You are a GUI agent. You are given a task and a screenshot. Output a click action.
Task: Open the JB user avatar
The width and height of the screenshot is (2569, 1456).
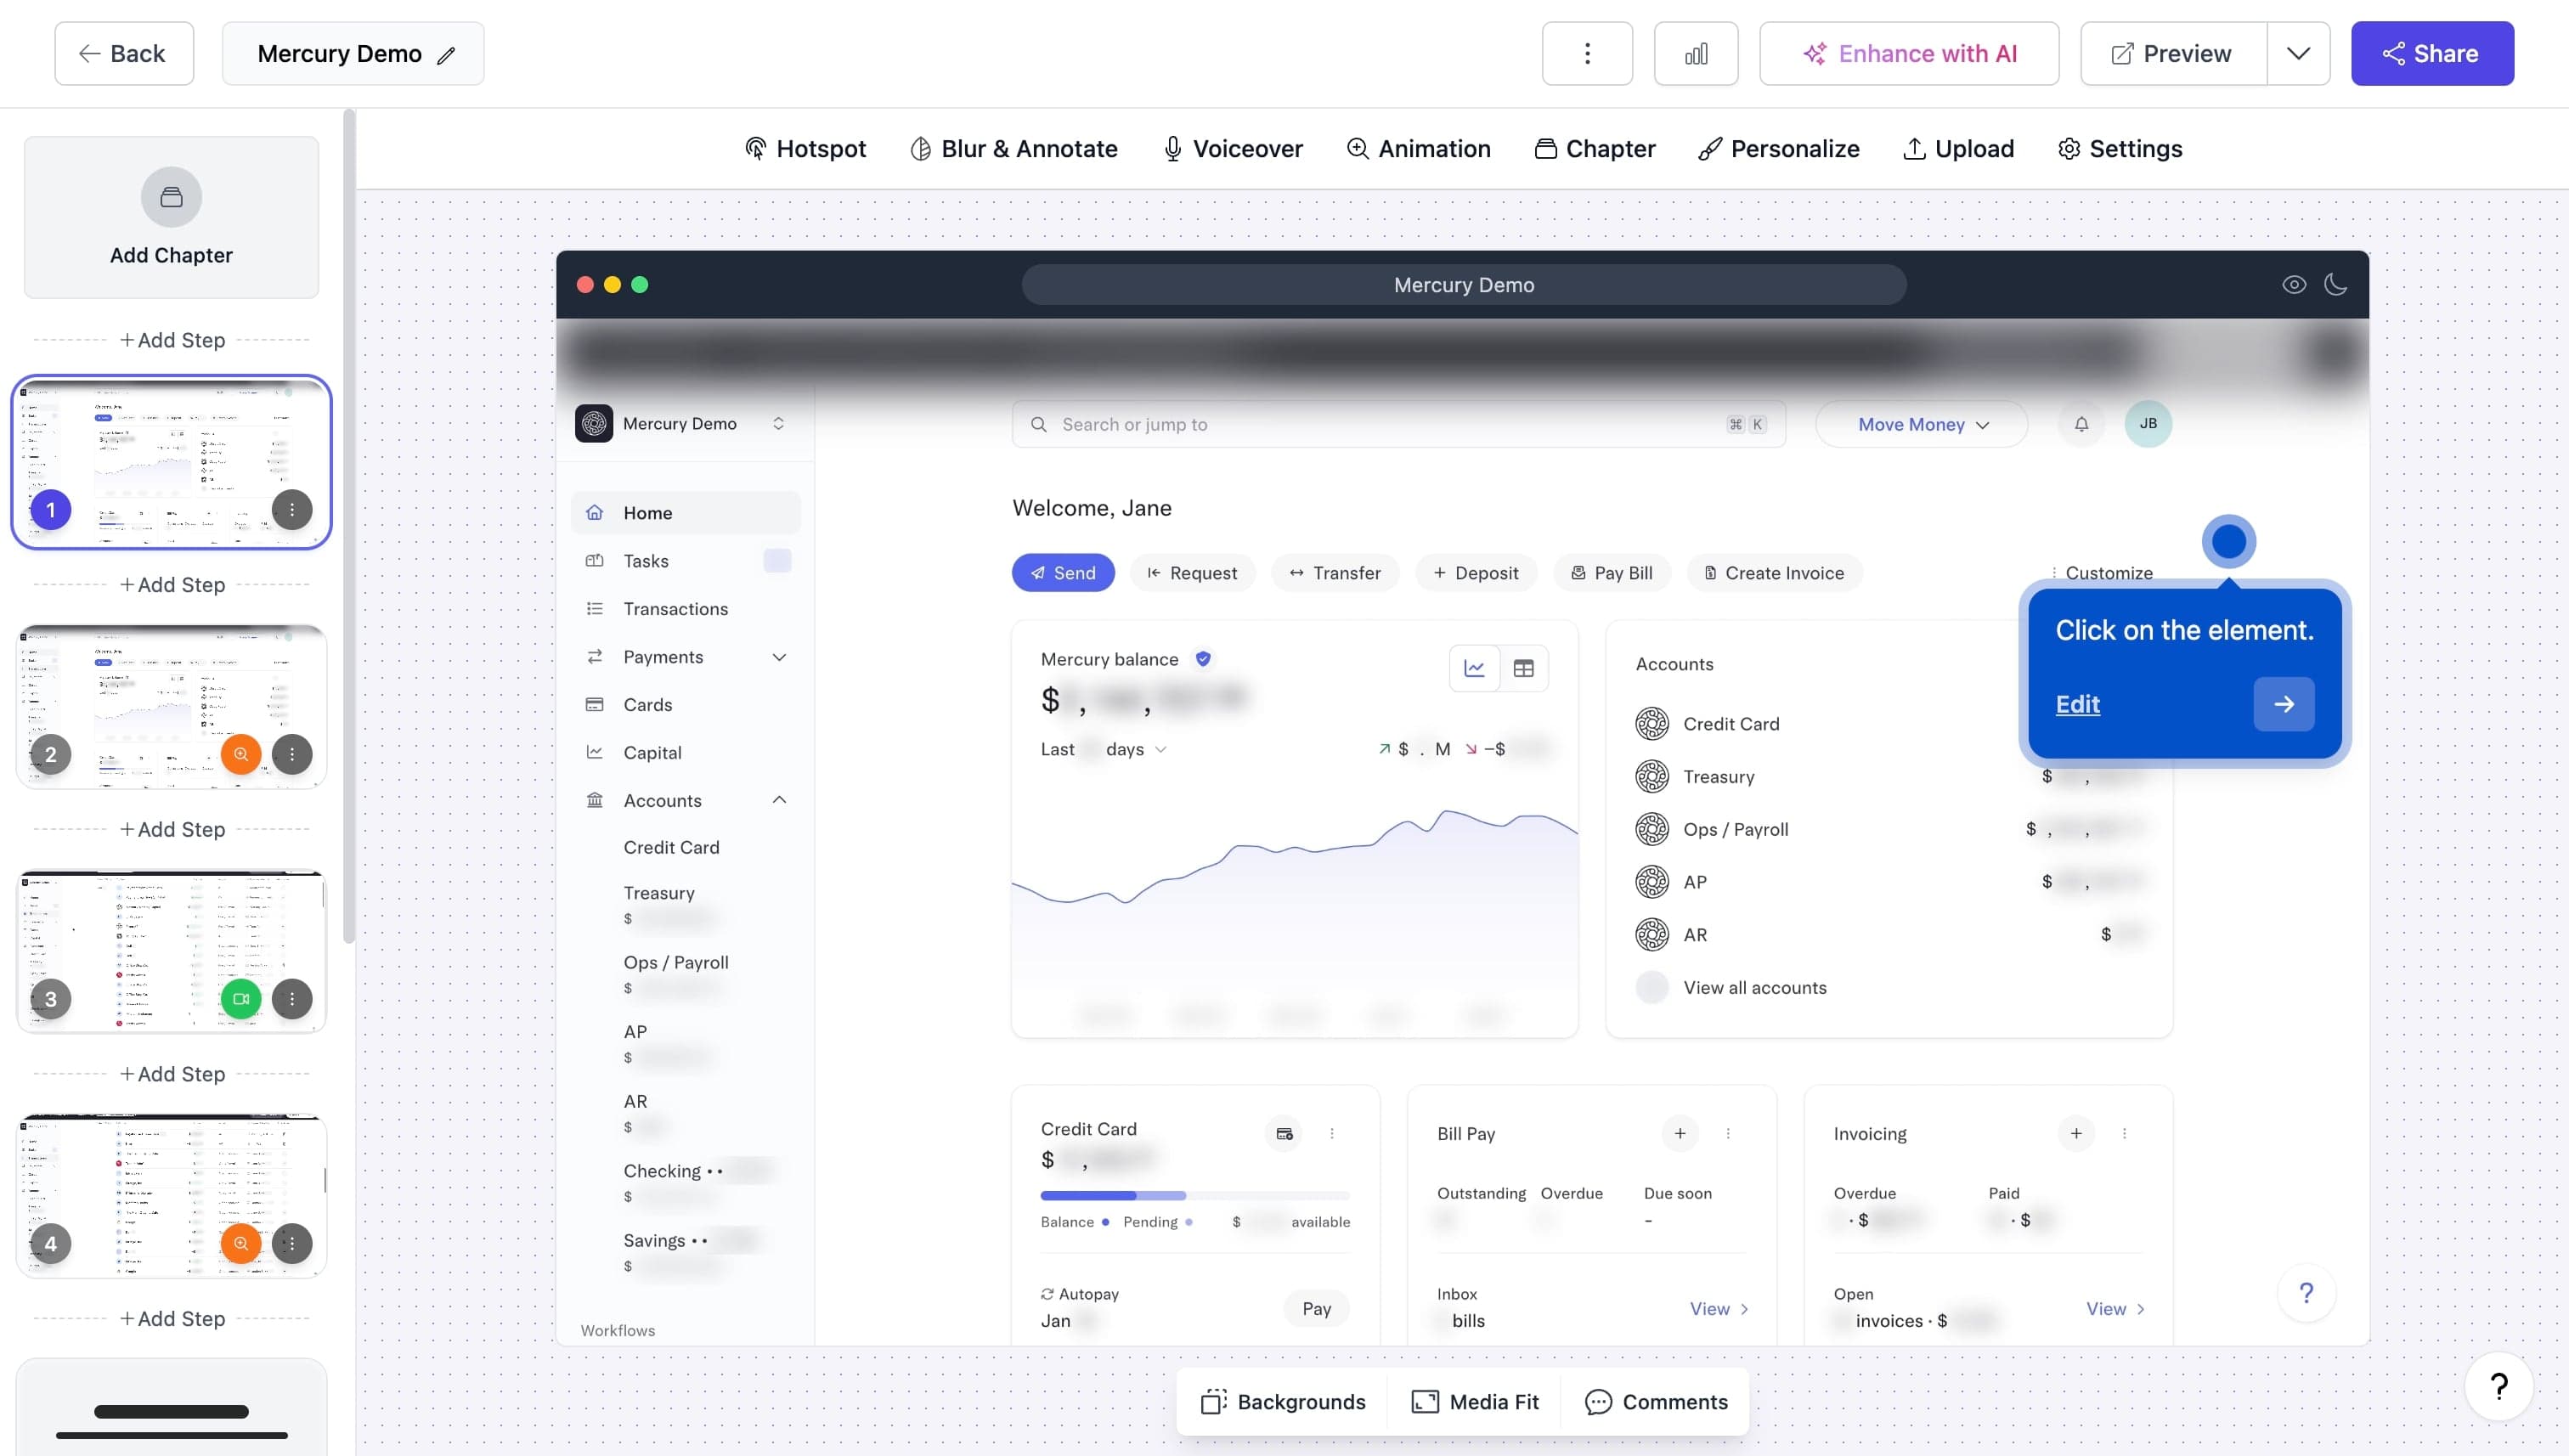[x=2148, y=424]
